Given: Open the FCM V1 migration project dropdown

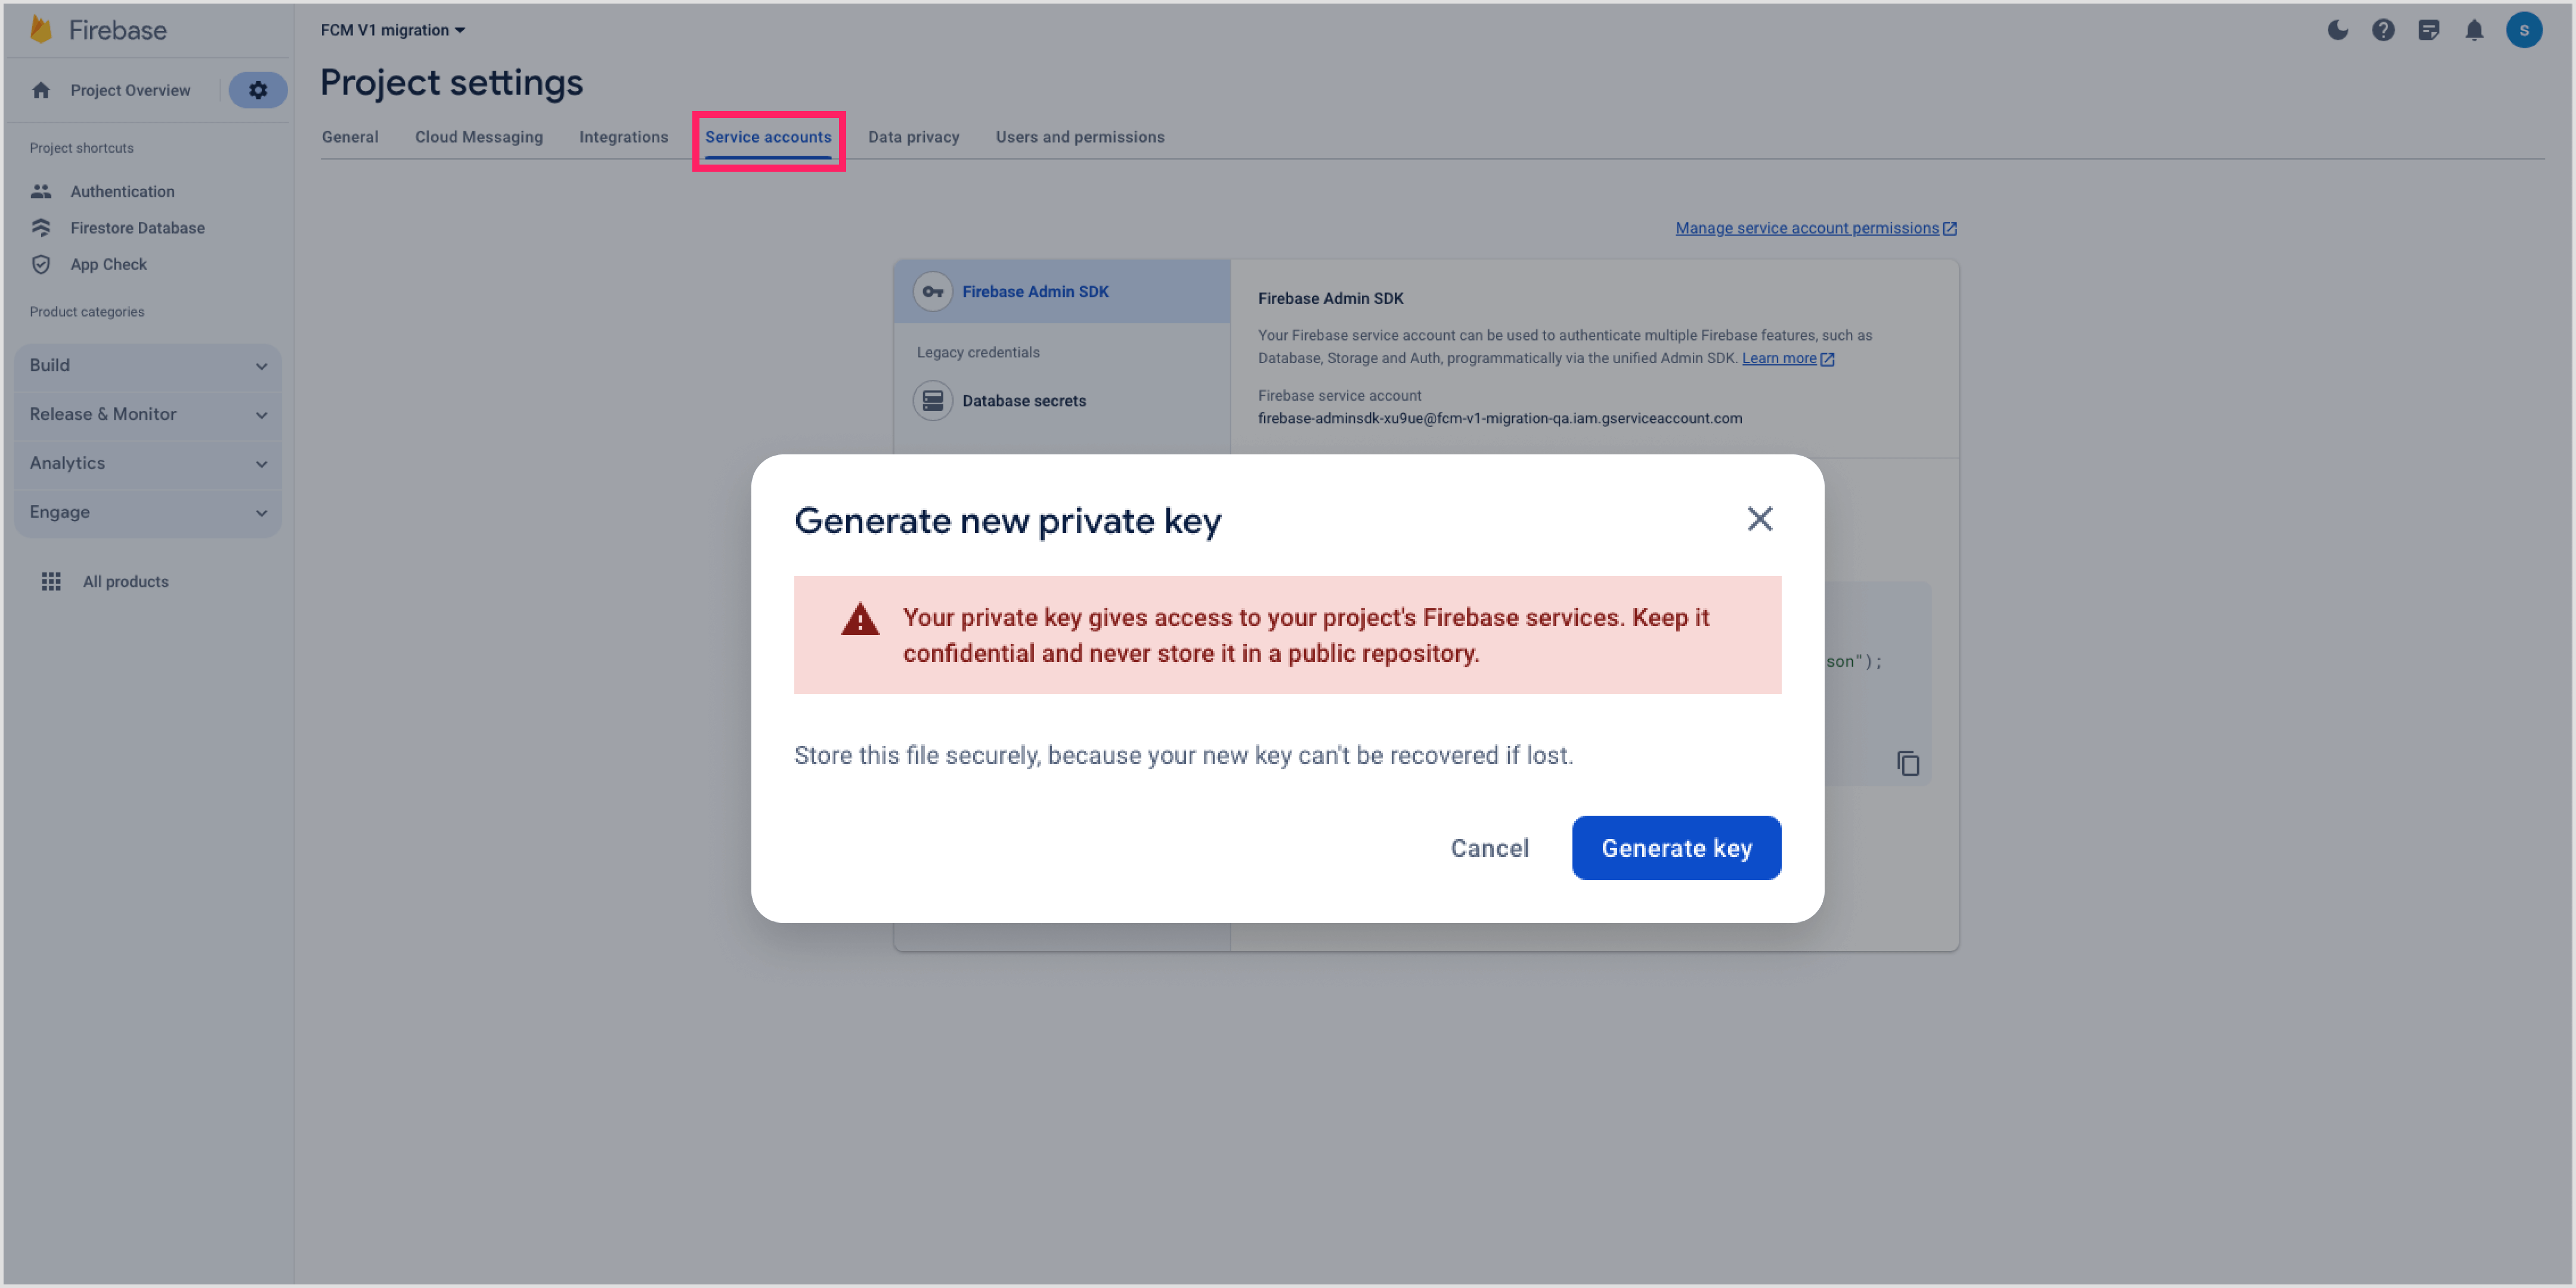Looking at the screenshot, I should tap(393, 30).
